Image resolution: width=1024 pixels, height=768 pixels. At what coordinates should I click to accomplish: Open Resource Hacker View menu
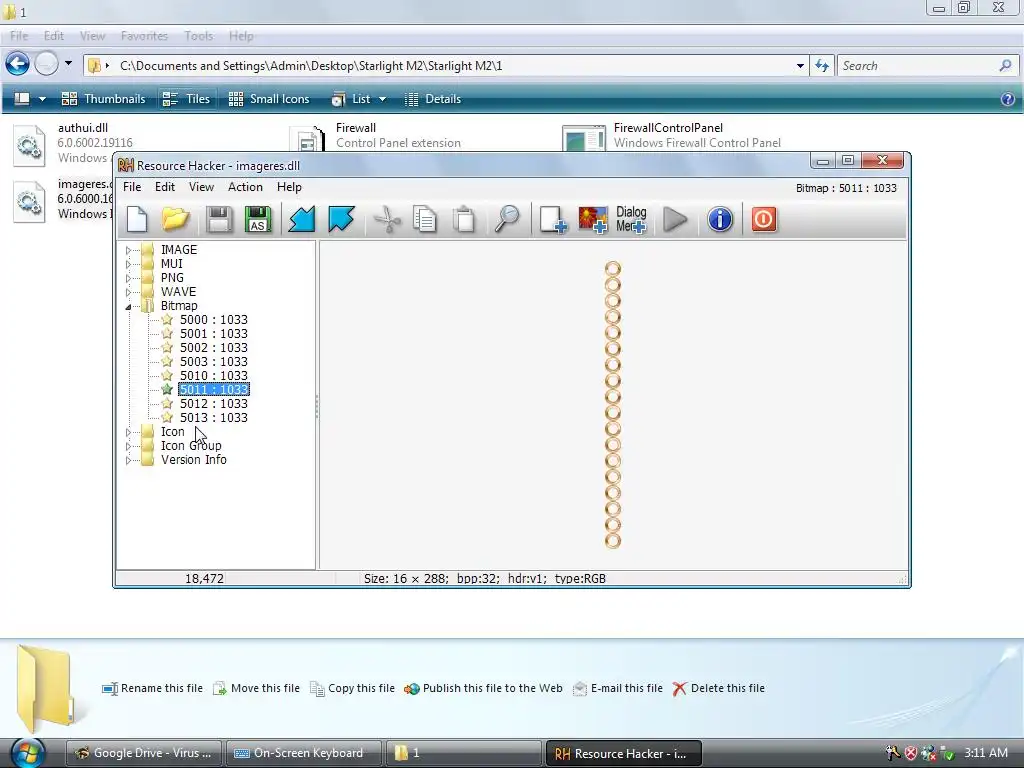(201, 187)
